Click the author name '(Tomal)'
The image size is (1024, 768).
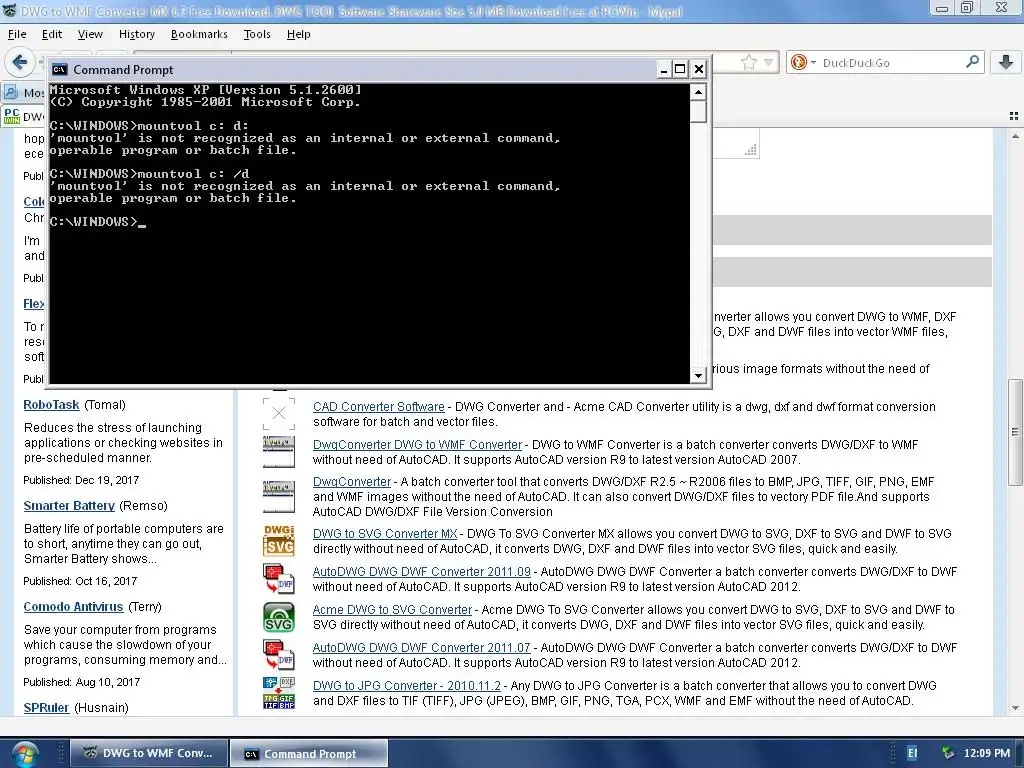[104, 405]
